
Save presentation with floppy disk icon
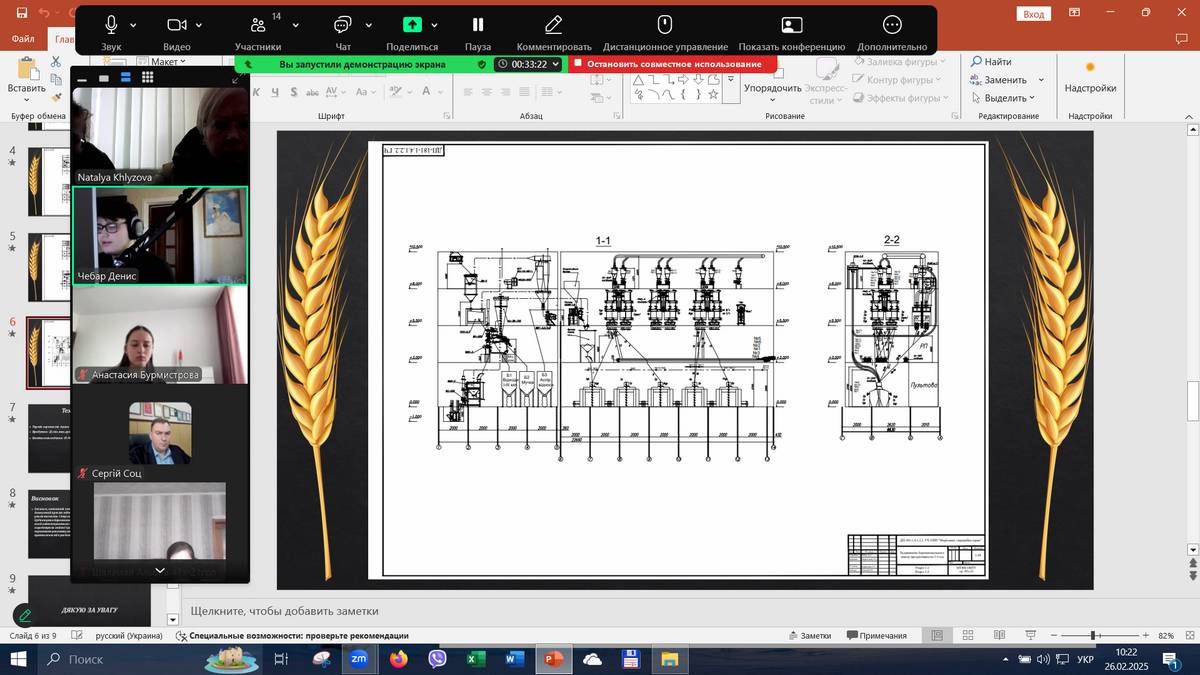coord(21,13)
